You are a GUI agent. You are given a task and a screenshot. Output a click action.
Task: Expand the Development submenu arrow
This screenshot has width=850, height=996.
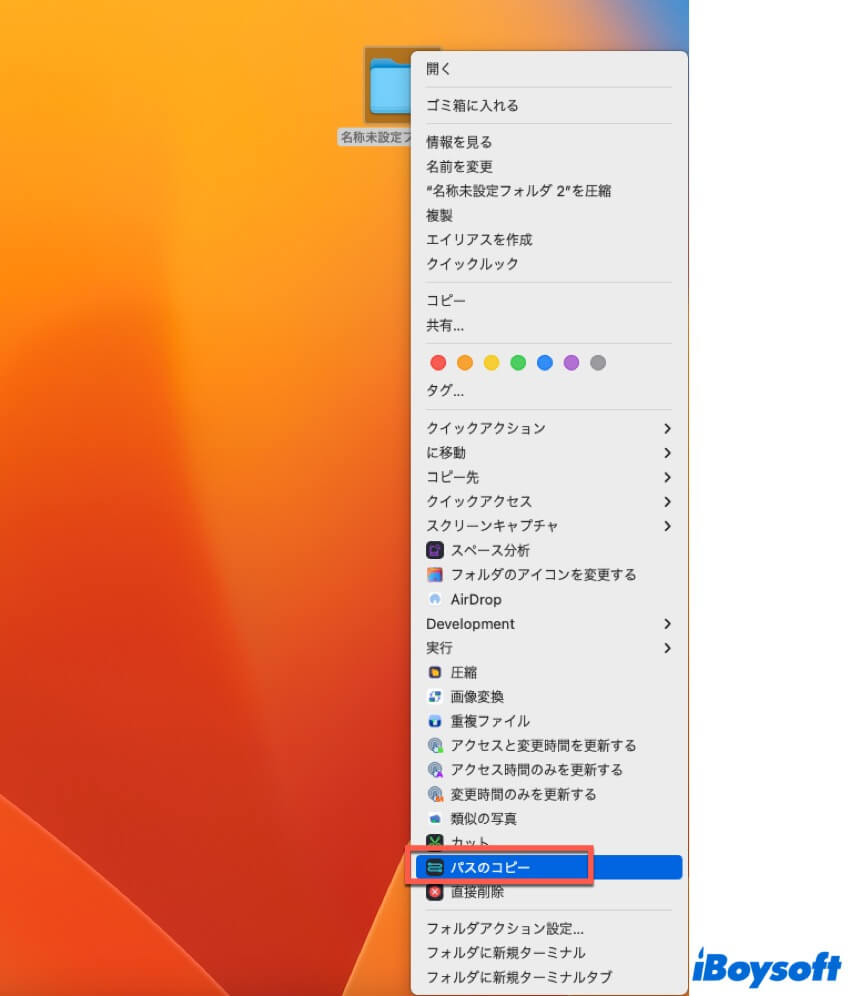[667, 624]
